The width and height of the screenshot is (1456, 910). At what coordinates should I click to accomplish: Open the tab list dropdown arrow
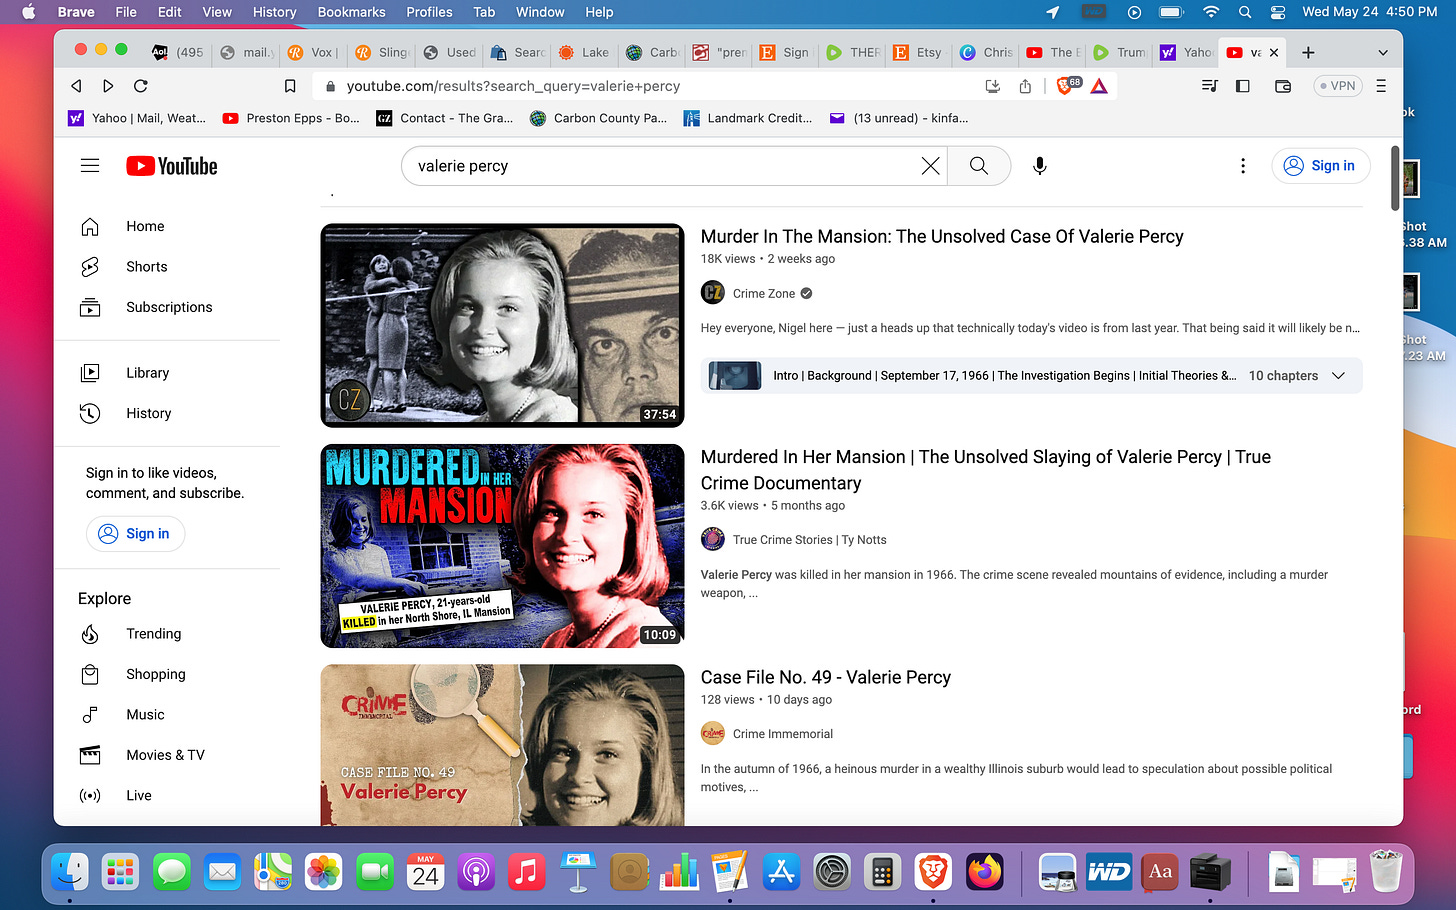point(1383,52)
